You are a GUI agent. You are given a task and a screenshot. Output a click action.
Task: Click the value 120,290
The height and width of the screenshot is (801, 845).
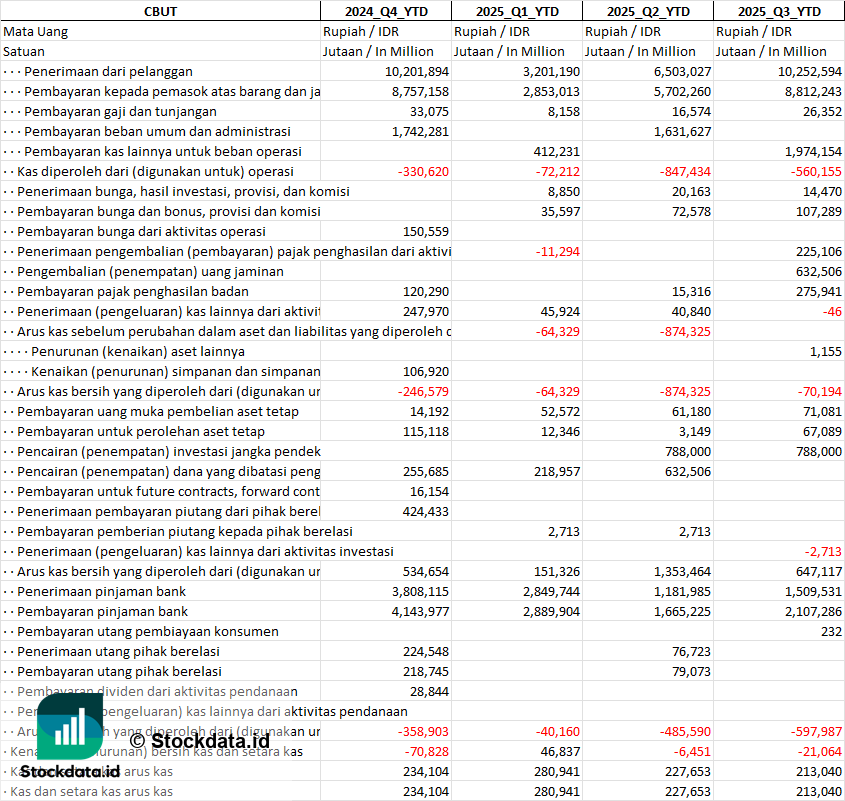point(426,292)
